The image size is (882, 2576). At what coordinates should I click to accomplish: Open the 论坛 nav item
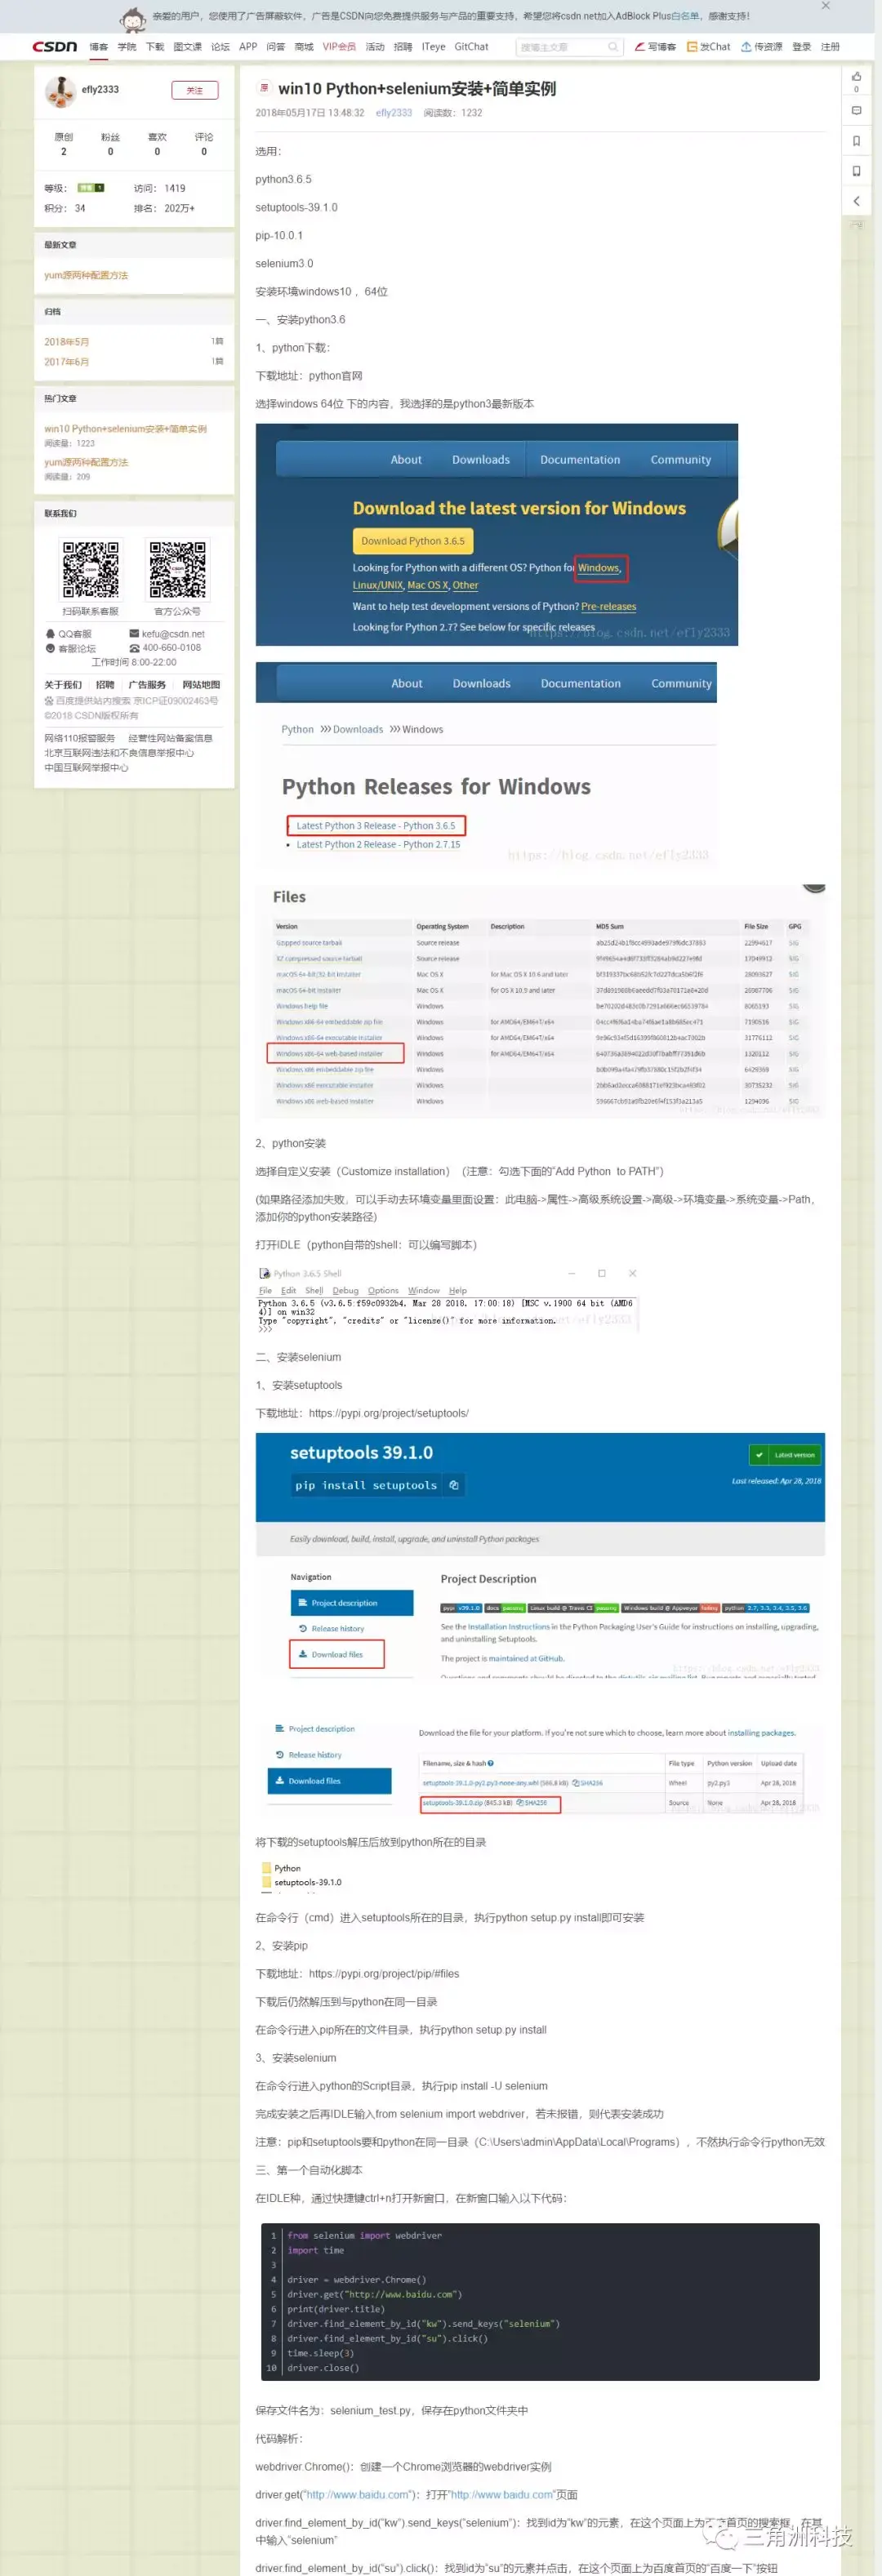221,47
